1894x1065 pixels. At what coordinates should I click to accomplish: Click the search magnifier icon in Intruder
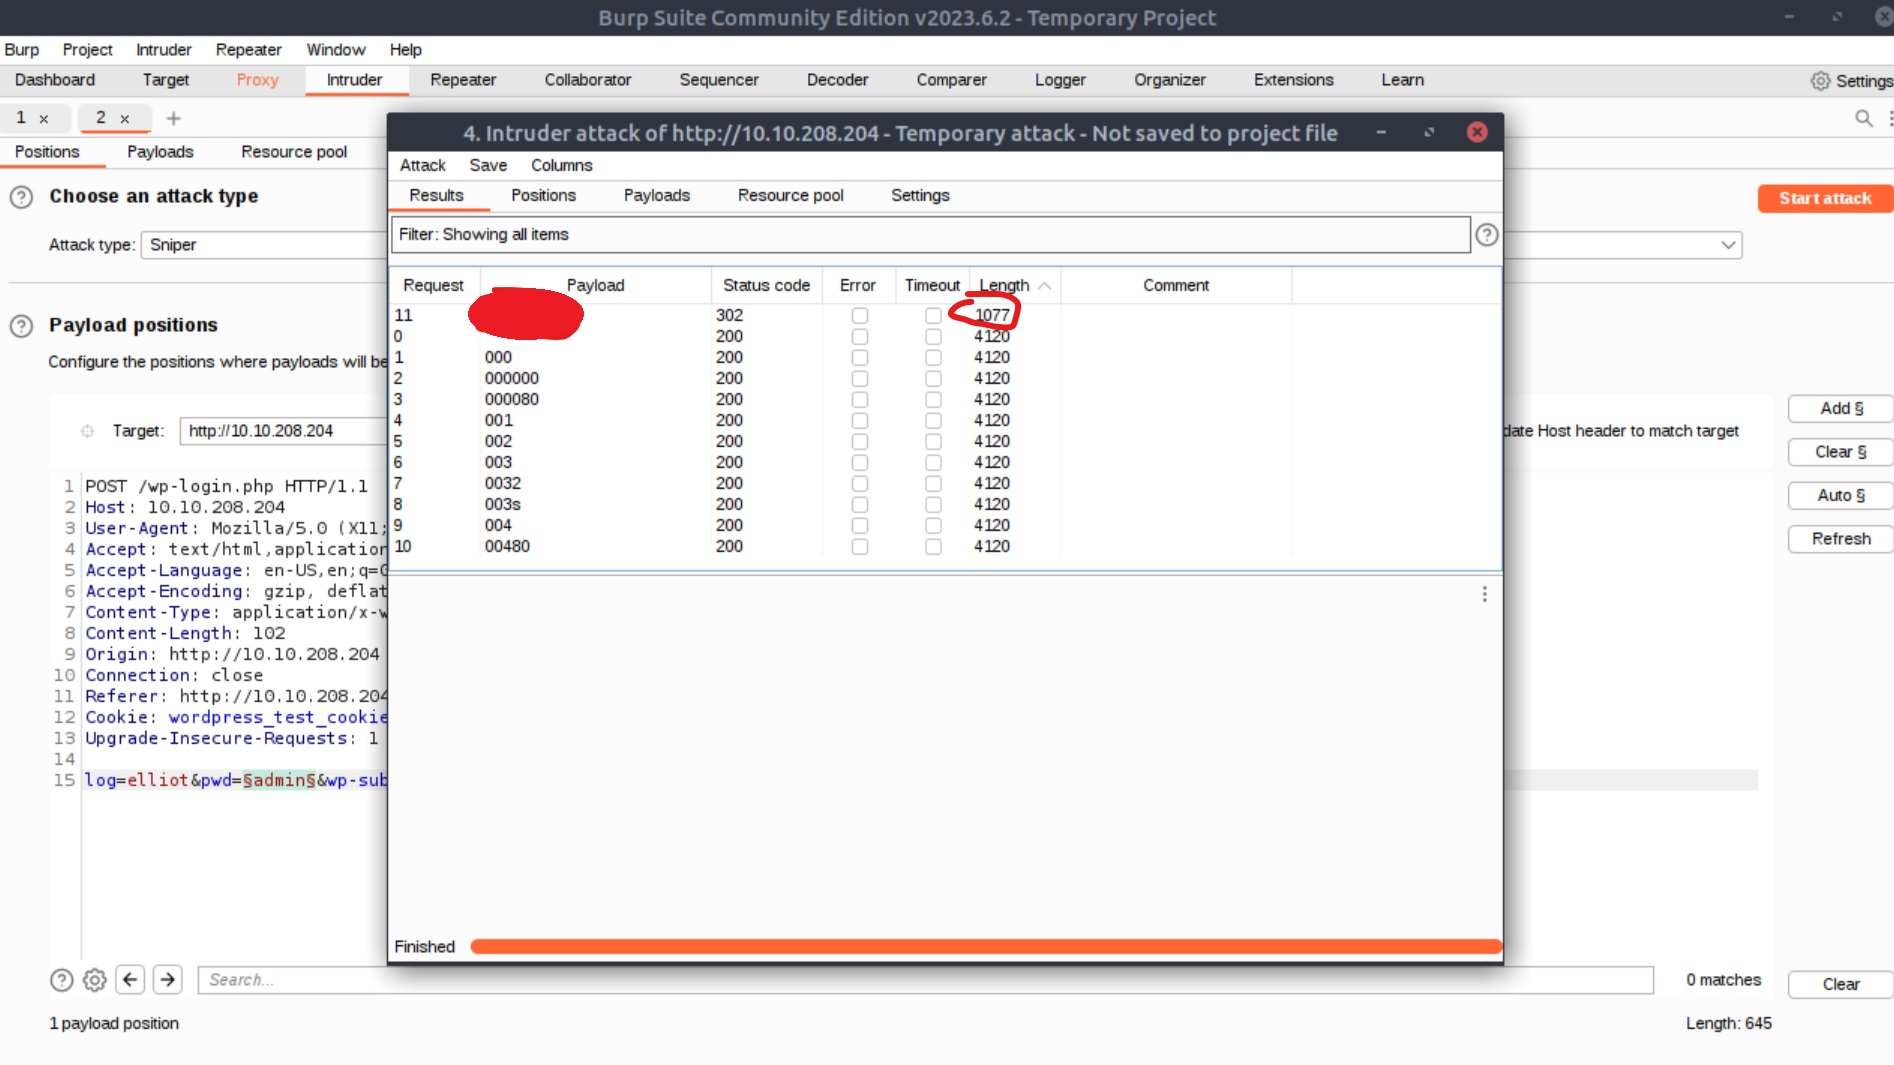click(x=1864, y=118)
